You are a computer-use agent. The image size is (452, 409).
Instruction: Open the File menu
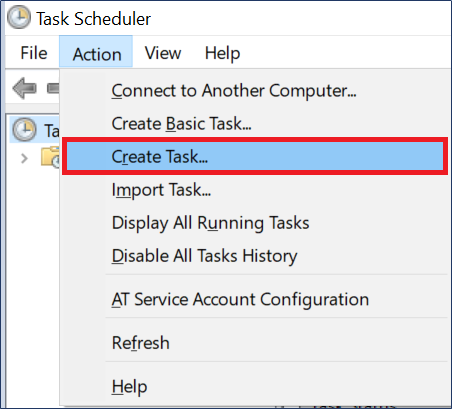click(34, 53)
